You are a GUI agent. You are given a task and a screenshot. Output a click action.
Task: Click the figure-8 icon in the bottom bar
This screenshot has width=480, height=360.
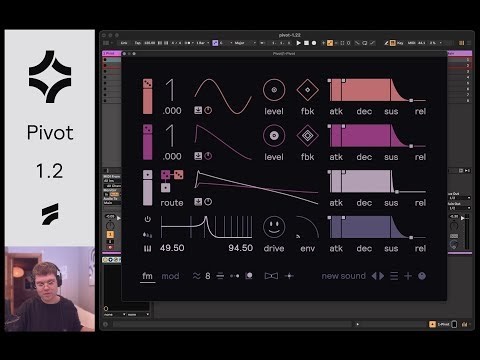coord(208,276)
